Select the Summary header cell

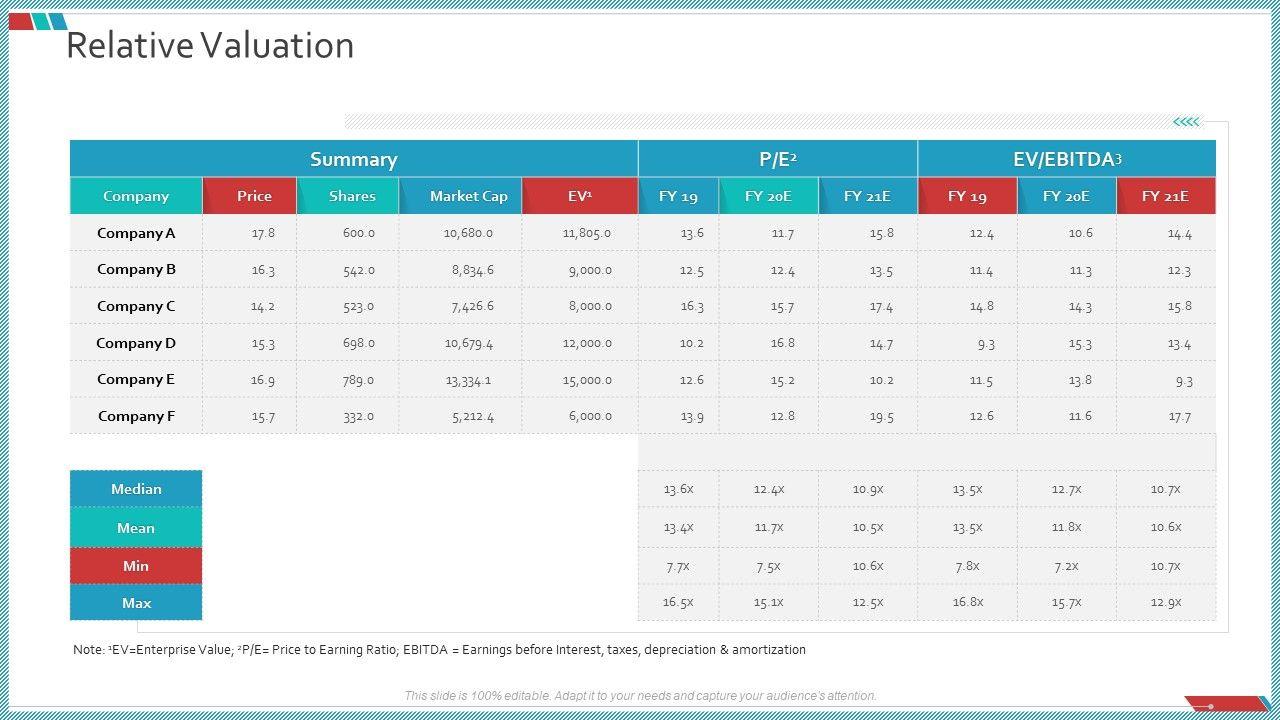point(353,159)
